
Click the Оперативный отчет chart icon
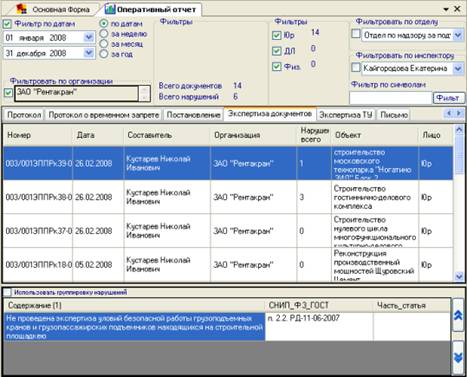tap(110, 9)
